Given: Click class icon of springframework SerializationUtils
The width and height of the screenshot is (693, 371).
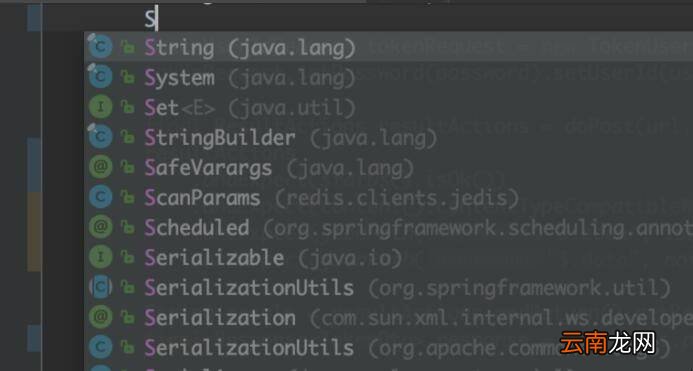Looking at the screenshot, I should click(100, 287).
